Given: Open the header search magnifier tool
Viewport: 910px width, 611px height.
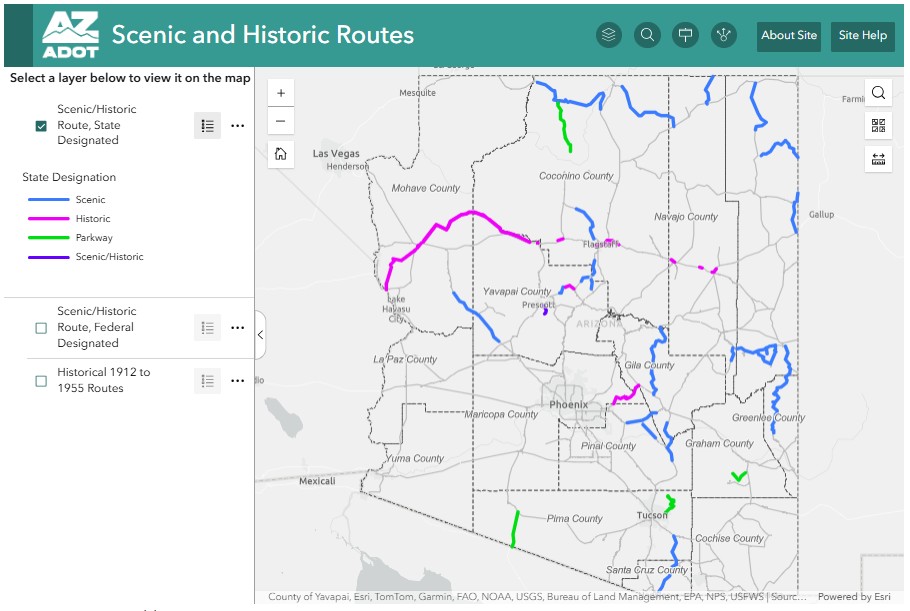Looking at the screenshot, I should click(647, 35).
